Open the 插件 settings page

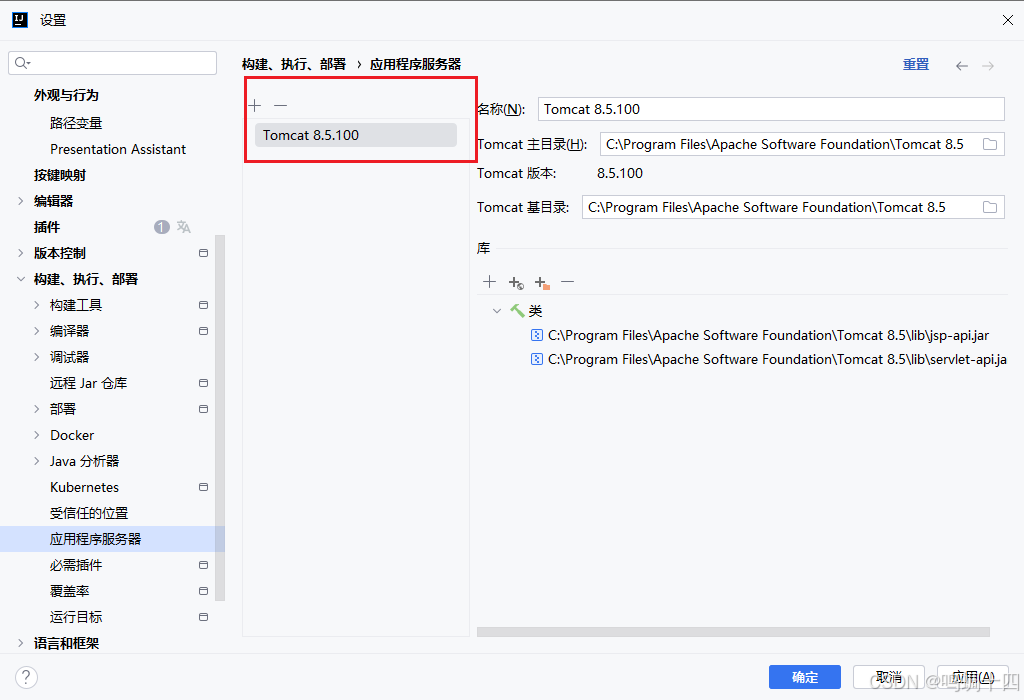tap(46, 227)
